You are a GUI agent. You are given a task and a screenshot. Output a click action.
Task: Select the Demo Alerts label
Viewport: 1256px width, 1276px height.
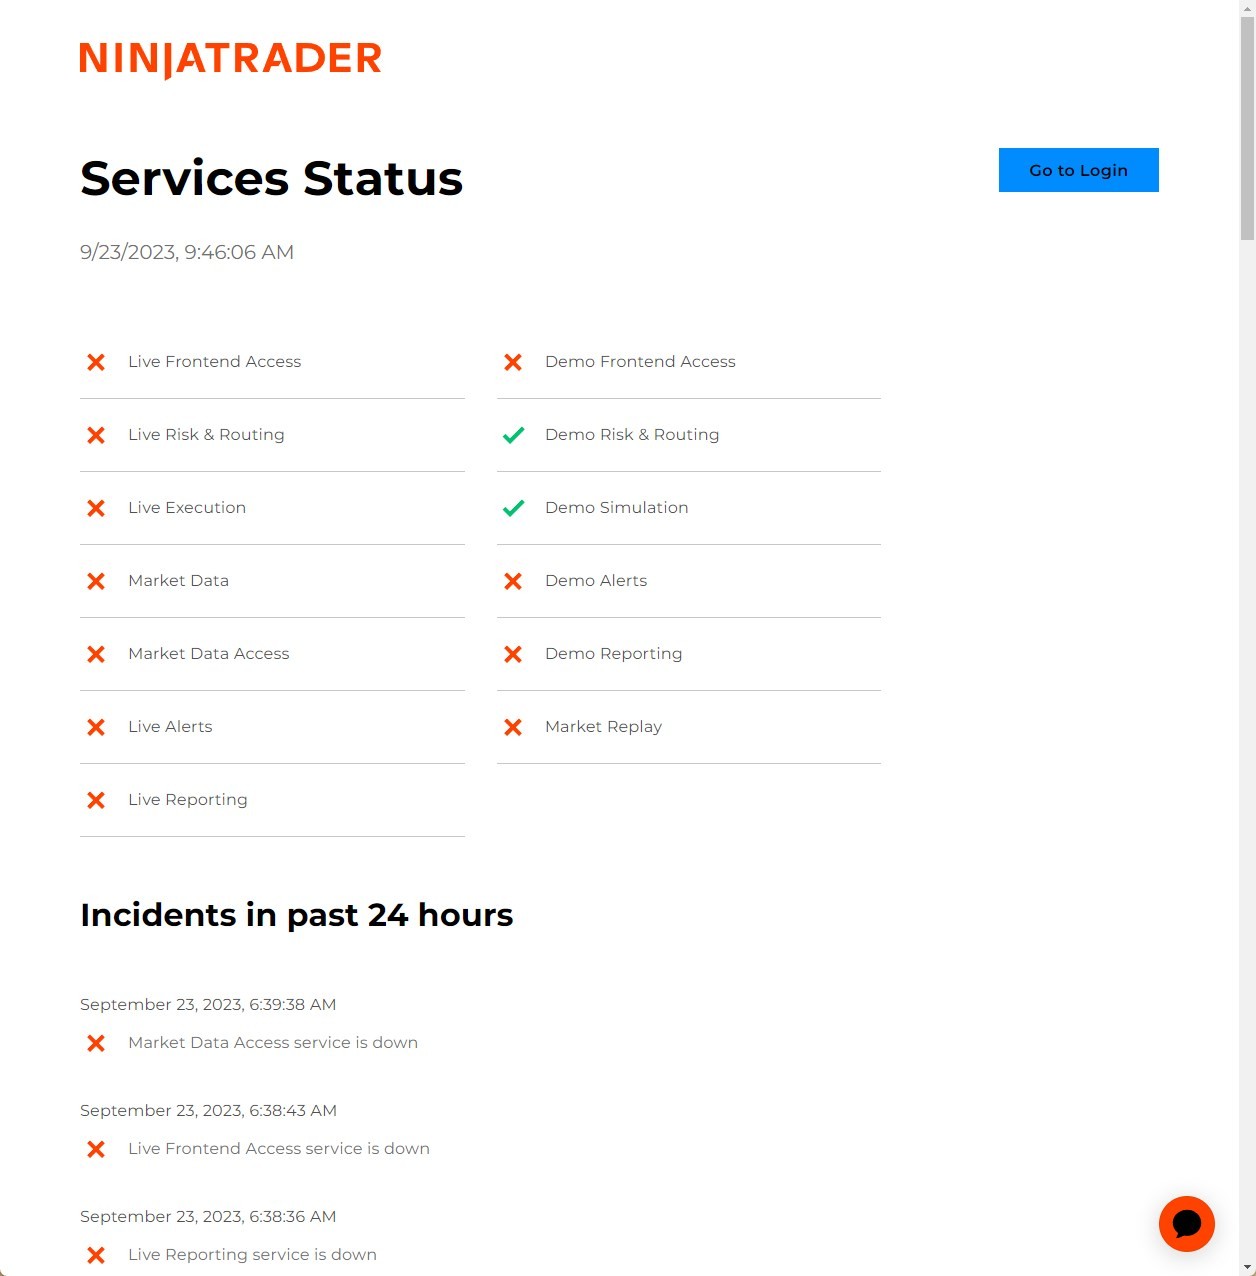pyautogui.click(x=596, y=580)
